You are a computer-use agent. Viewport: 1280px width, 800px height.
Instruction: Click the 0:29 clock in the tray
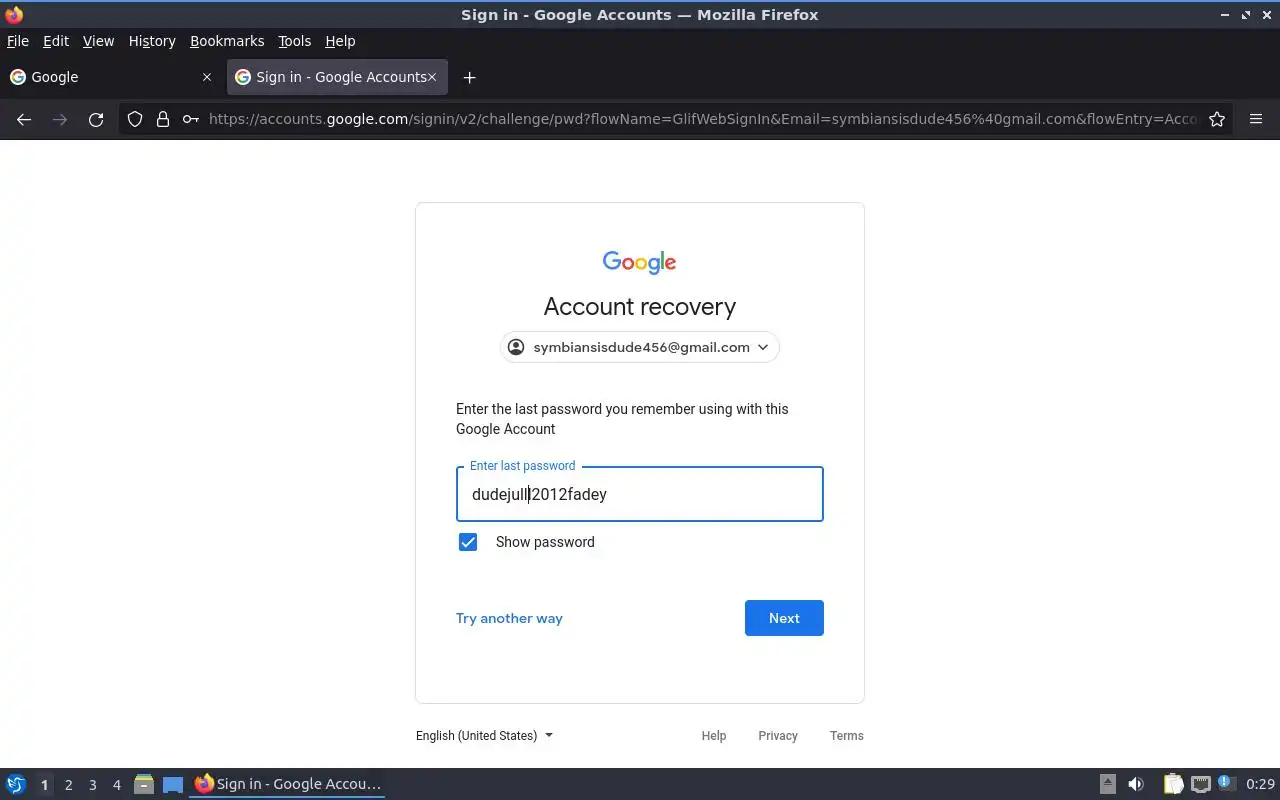(1261, 784)
